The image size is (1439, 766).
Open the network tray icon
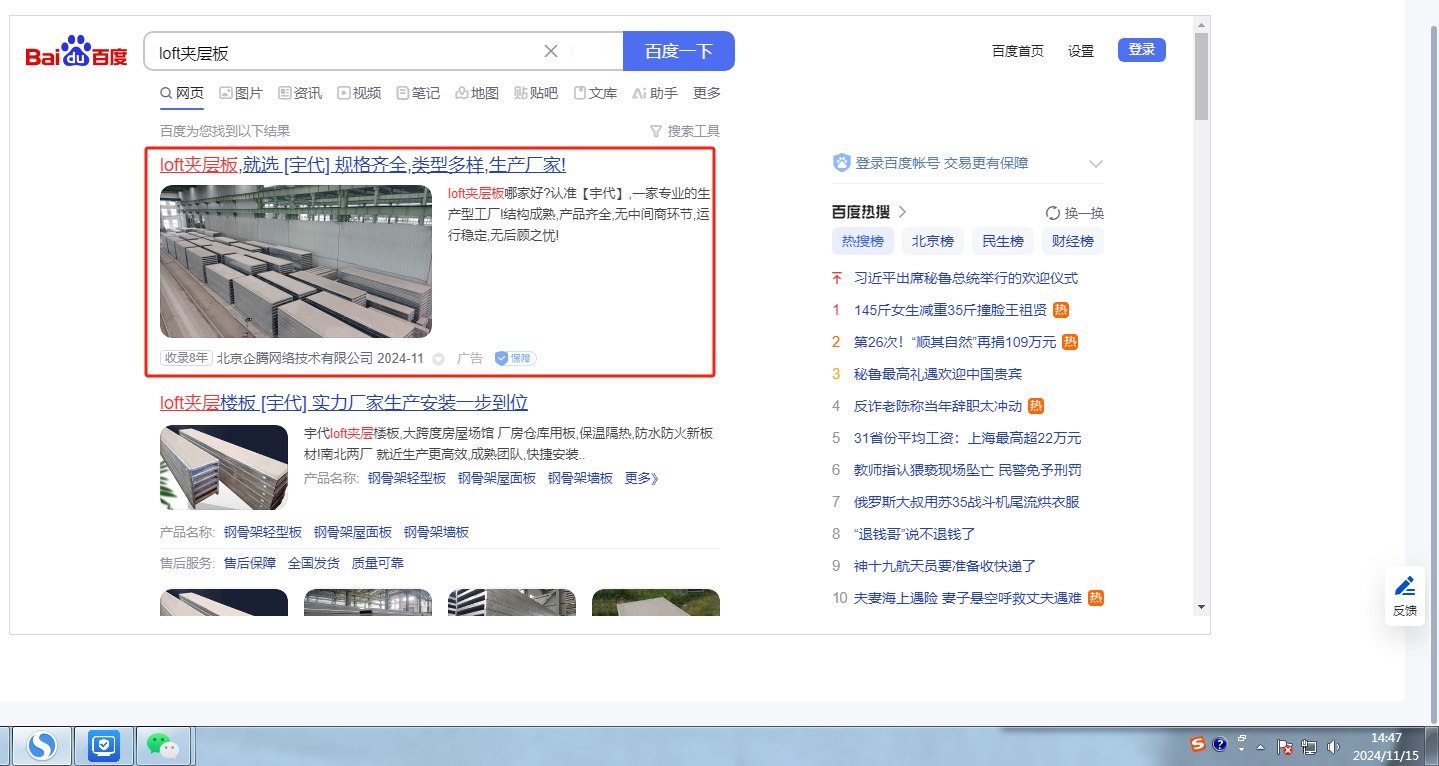pyautogui.click(x=1309, y=746)
